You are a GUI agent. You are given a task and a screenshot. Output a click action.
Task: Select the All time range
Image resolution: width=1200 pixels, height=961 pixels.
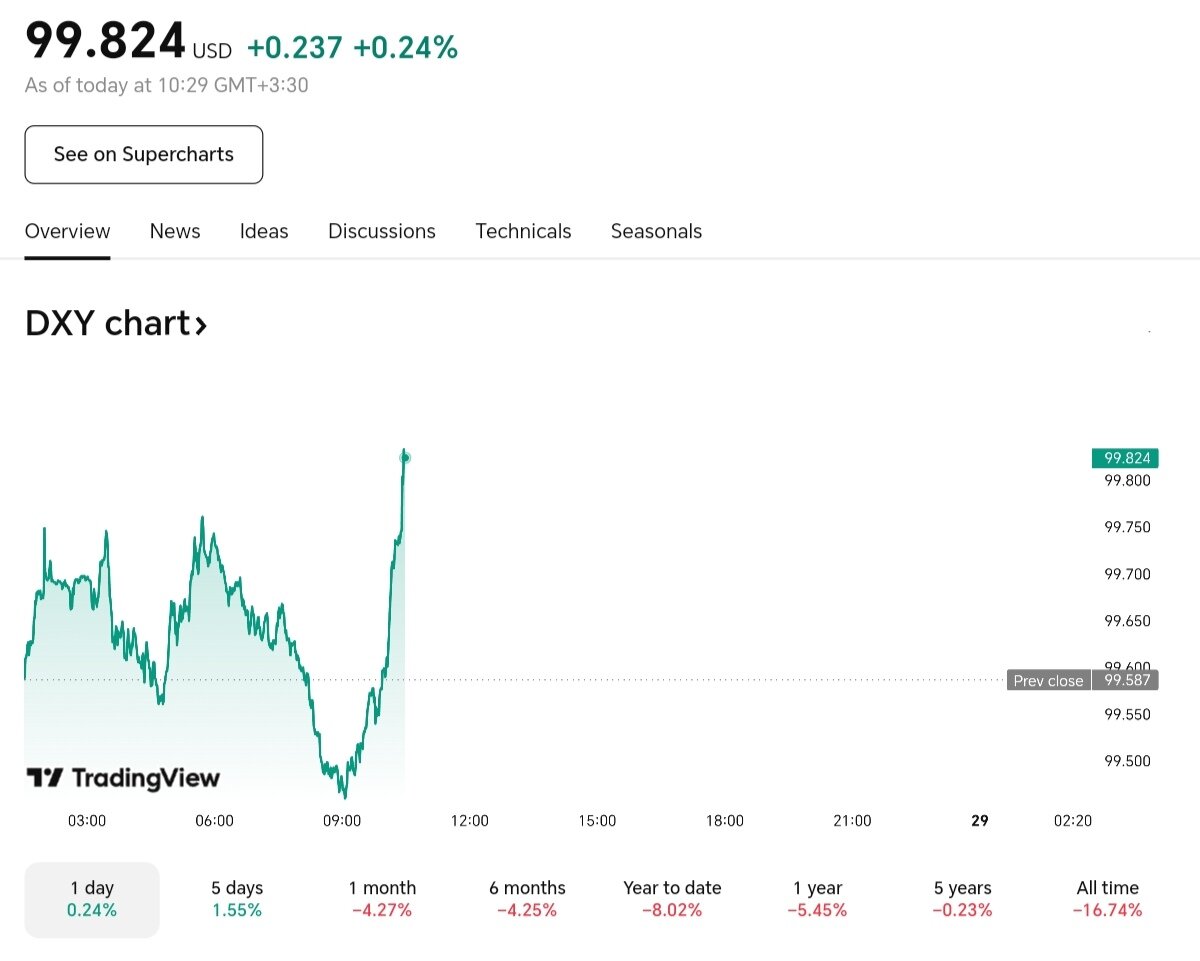[1107, 899]
